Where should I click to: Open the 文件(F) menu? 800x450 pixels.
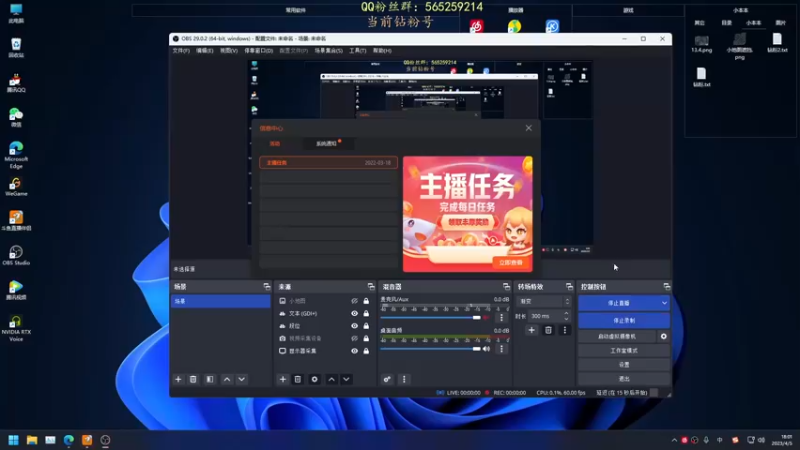(x=181, y=51)
